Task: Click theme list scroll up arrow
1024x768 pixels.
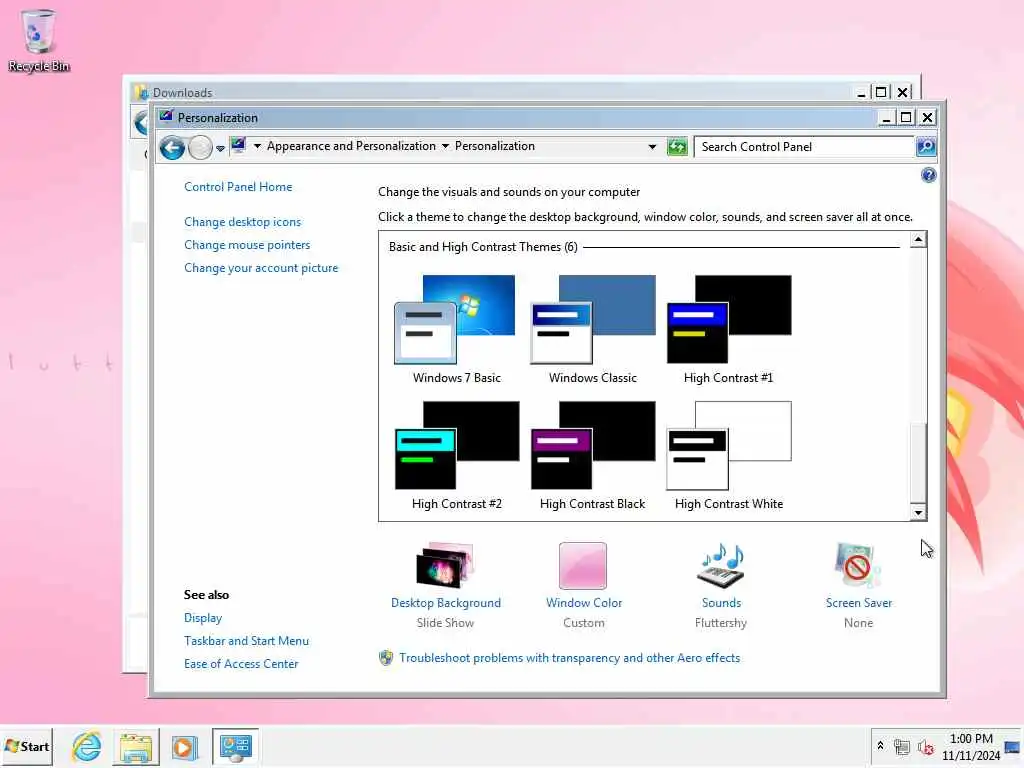Action: click(x=918, y=240)
